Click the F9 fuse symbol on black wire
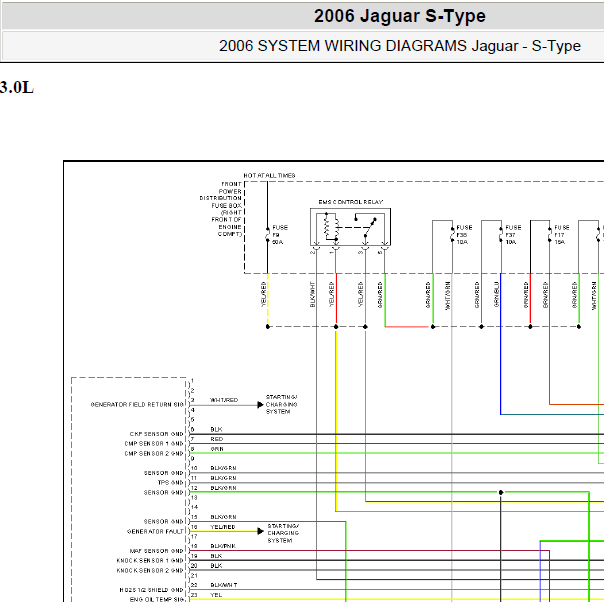604x602 pixels. [x=267, y=235]
